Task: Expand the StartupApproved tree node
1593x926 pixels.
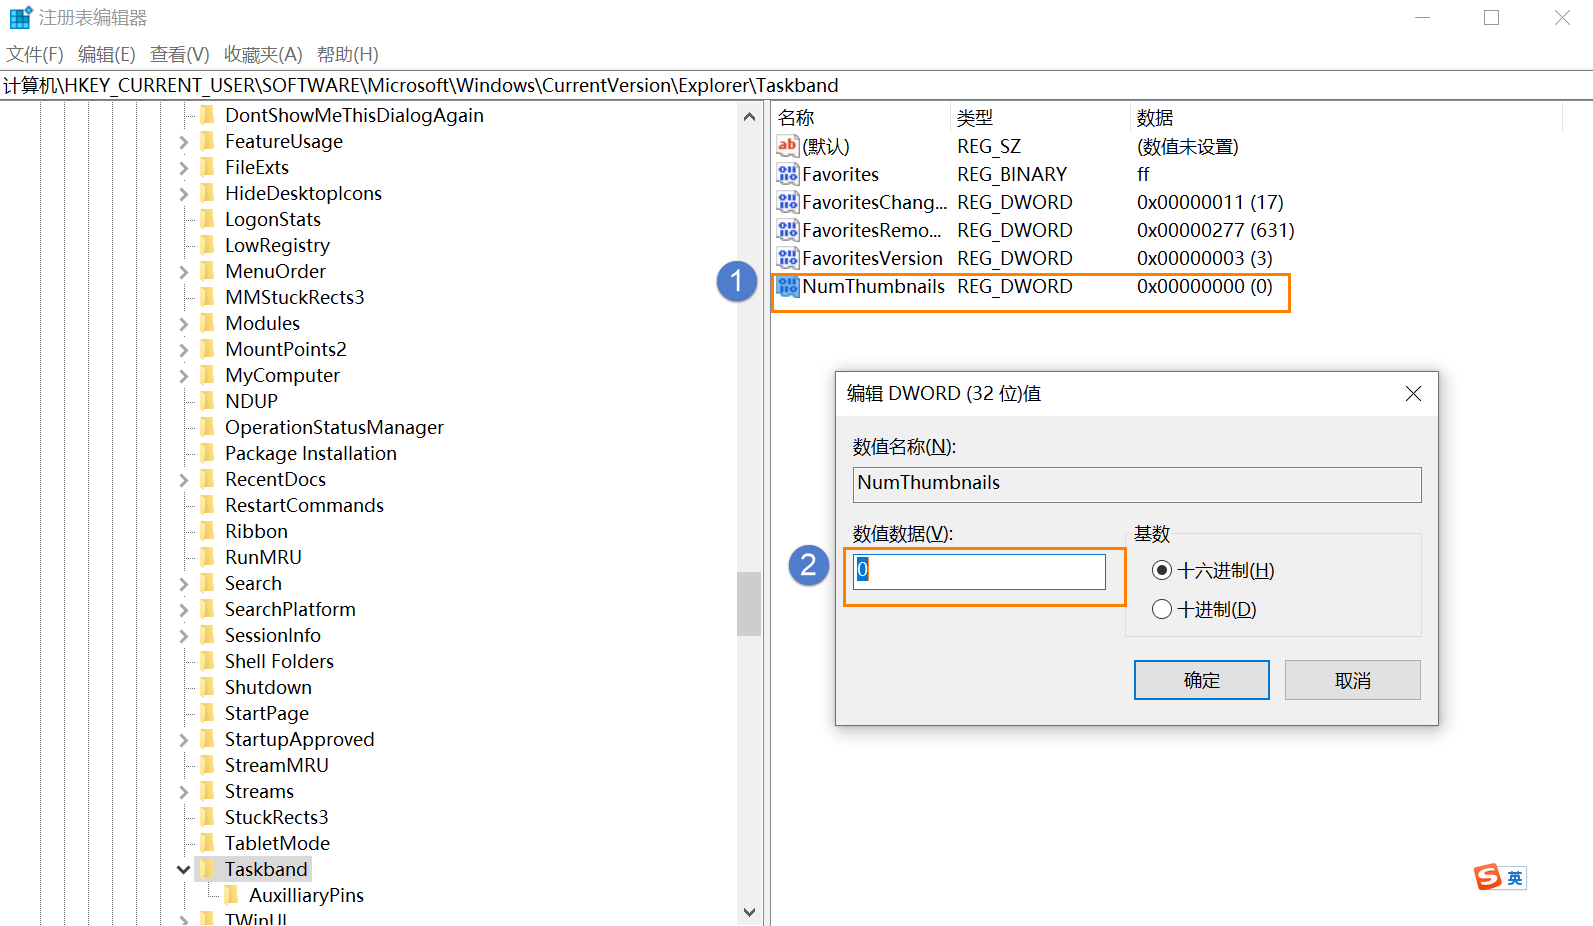Action: 184,740
